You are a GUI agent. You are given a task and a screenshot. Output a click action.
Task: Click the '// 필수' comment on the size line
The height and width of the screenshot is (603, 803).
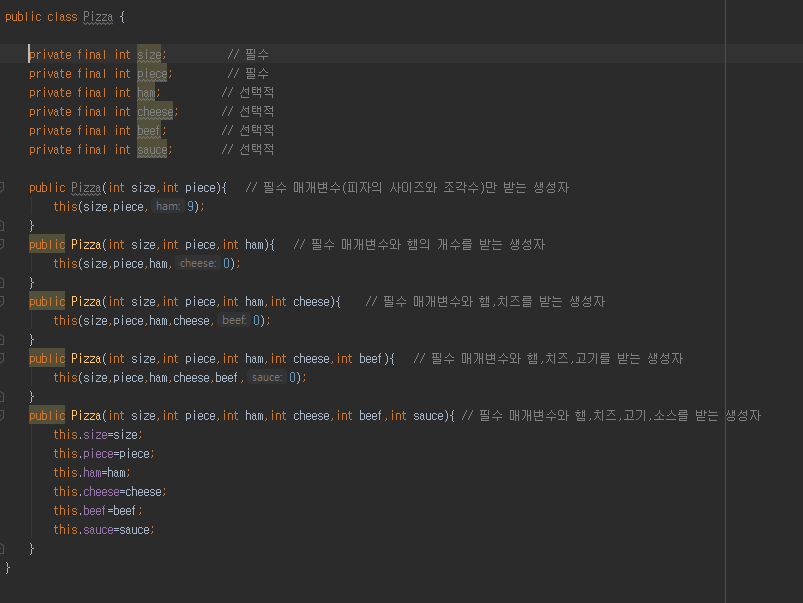coord(248,54)
